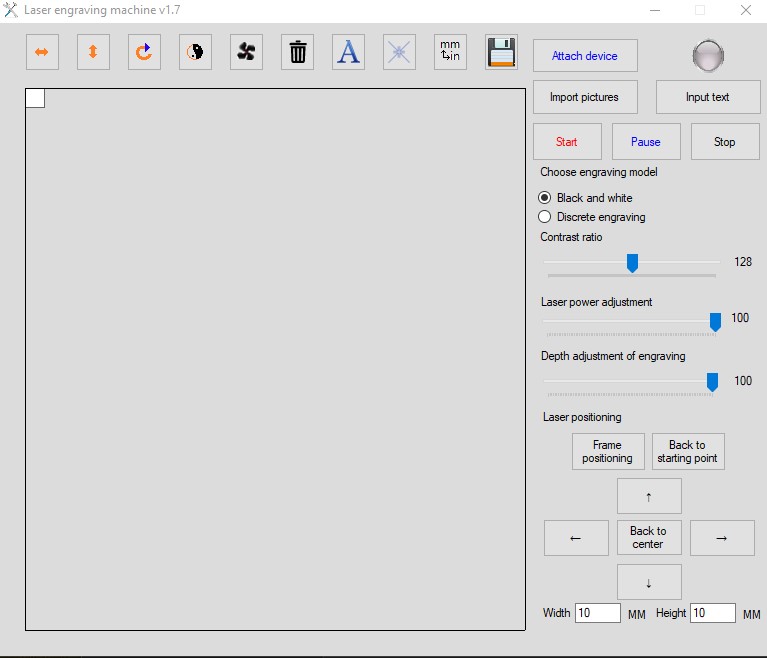Open the Input text button
767x658 pixels.
pyautogui.click(x=708, y=97)
